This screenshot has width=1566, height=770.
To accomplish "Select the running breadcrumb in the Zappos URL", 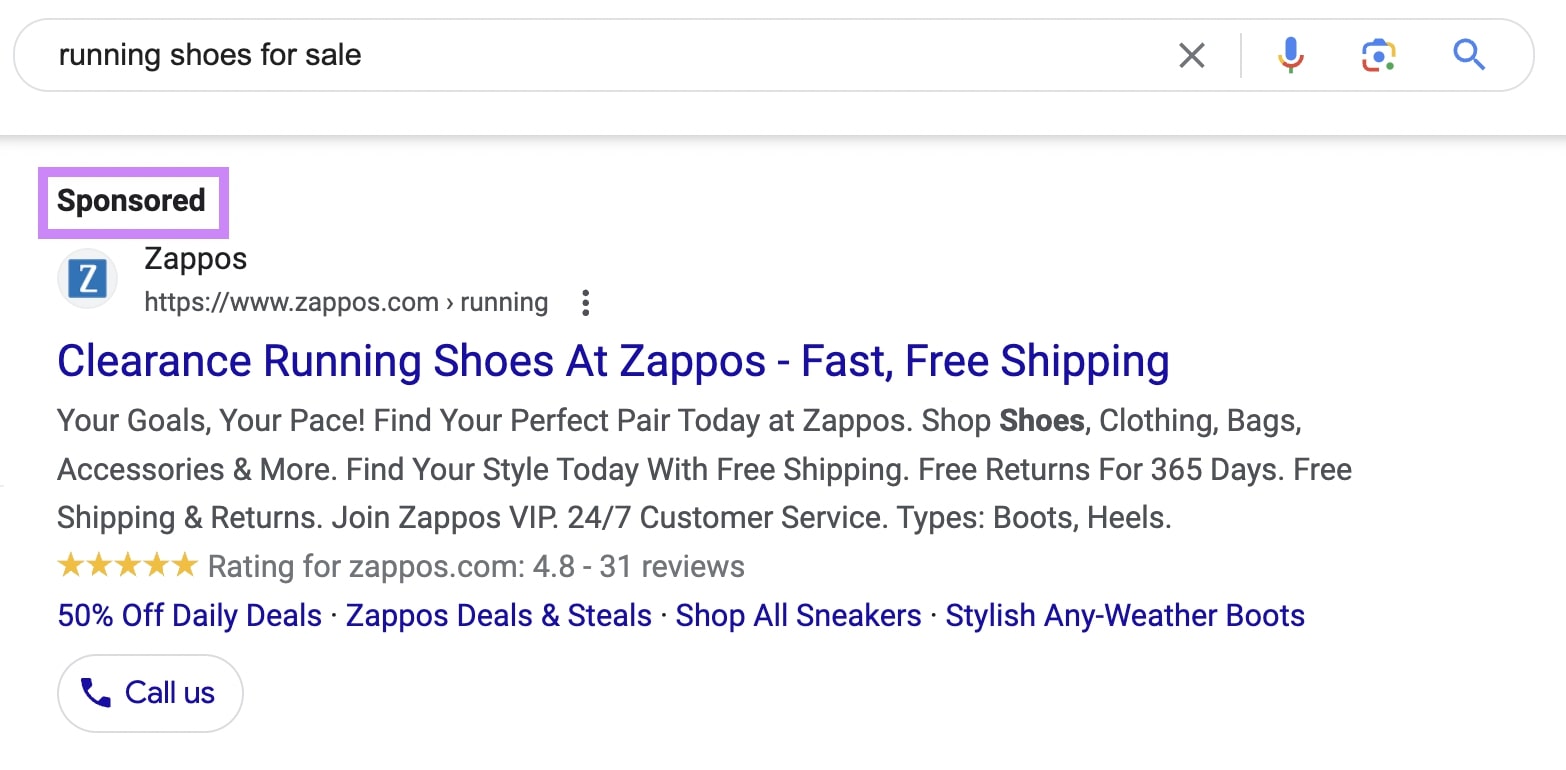I will 504,302.
